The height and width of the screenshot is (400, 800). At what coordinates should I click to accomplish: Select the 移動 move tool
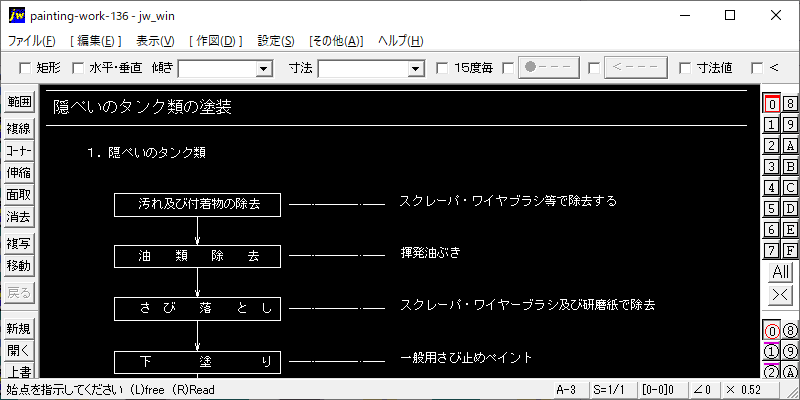19,266
